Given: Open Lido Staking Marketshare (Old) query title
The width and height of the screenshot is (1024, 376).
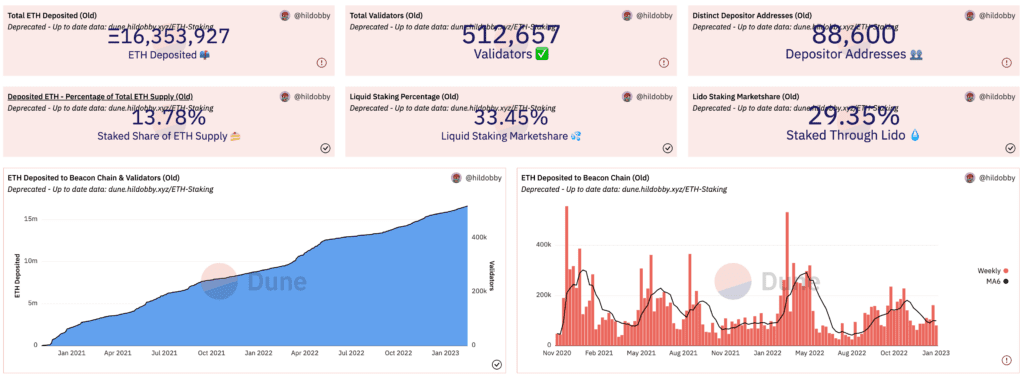Looking at the screenshot, I should point(746,96).
